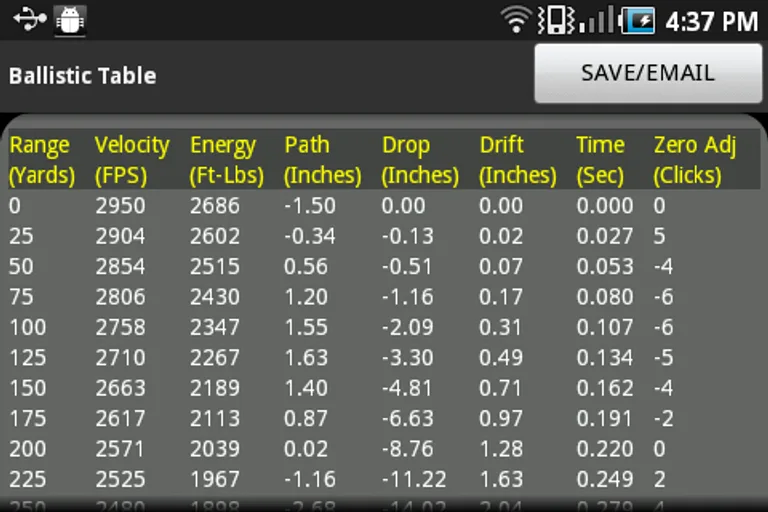Select the Range (Yards) column header
The height and width of the screenshot is (512, 768).
[42, 160]
